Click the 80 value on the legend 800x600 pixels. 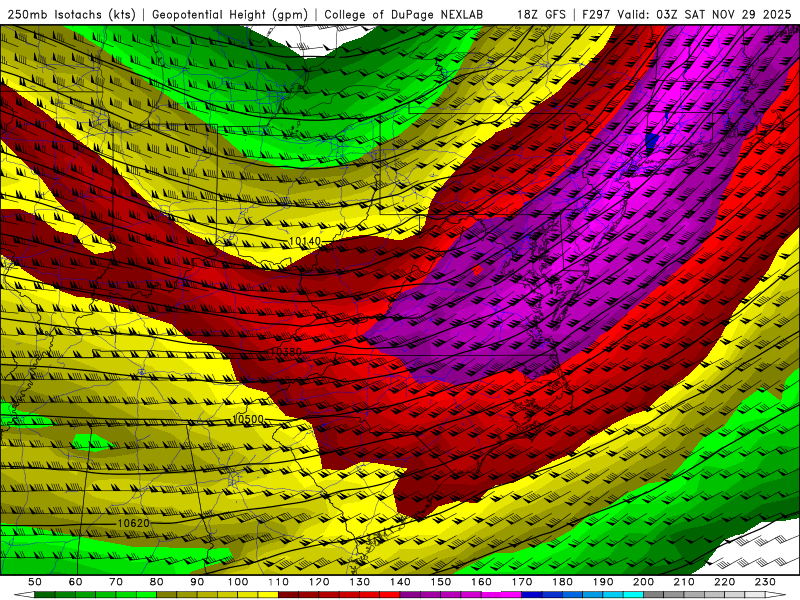(x=156, y=582)
